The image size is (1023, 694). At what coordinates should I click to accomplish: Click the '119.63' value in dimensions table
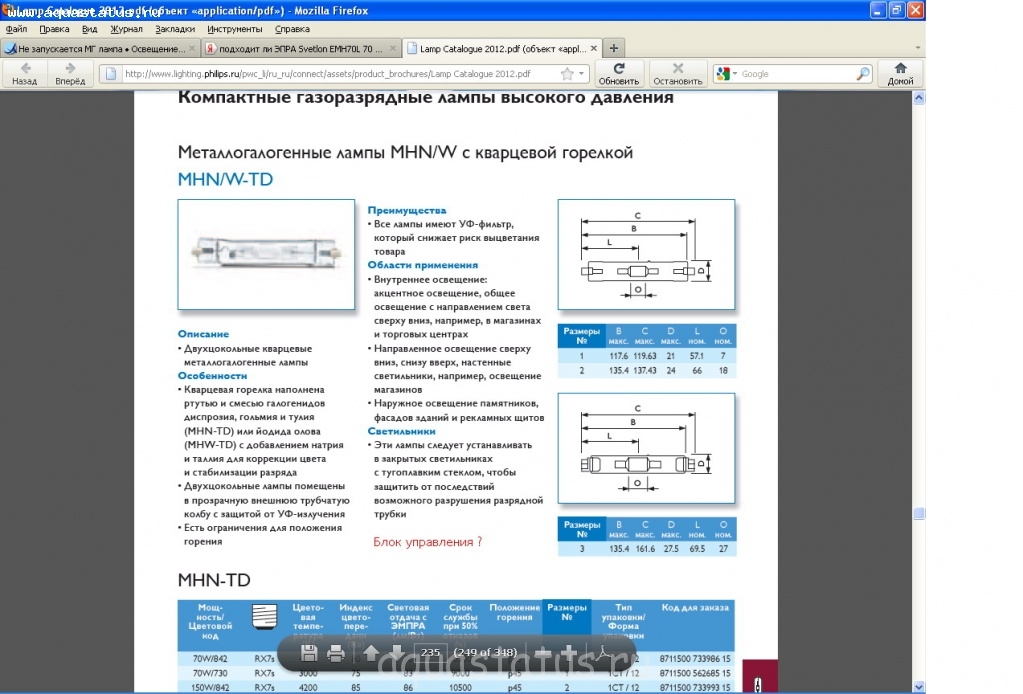click(x=645, y=356)
